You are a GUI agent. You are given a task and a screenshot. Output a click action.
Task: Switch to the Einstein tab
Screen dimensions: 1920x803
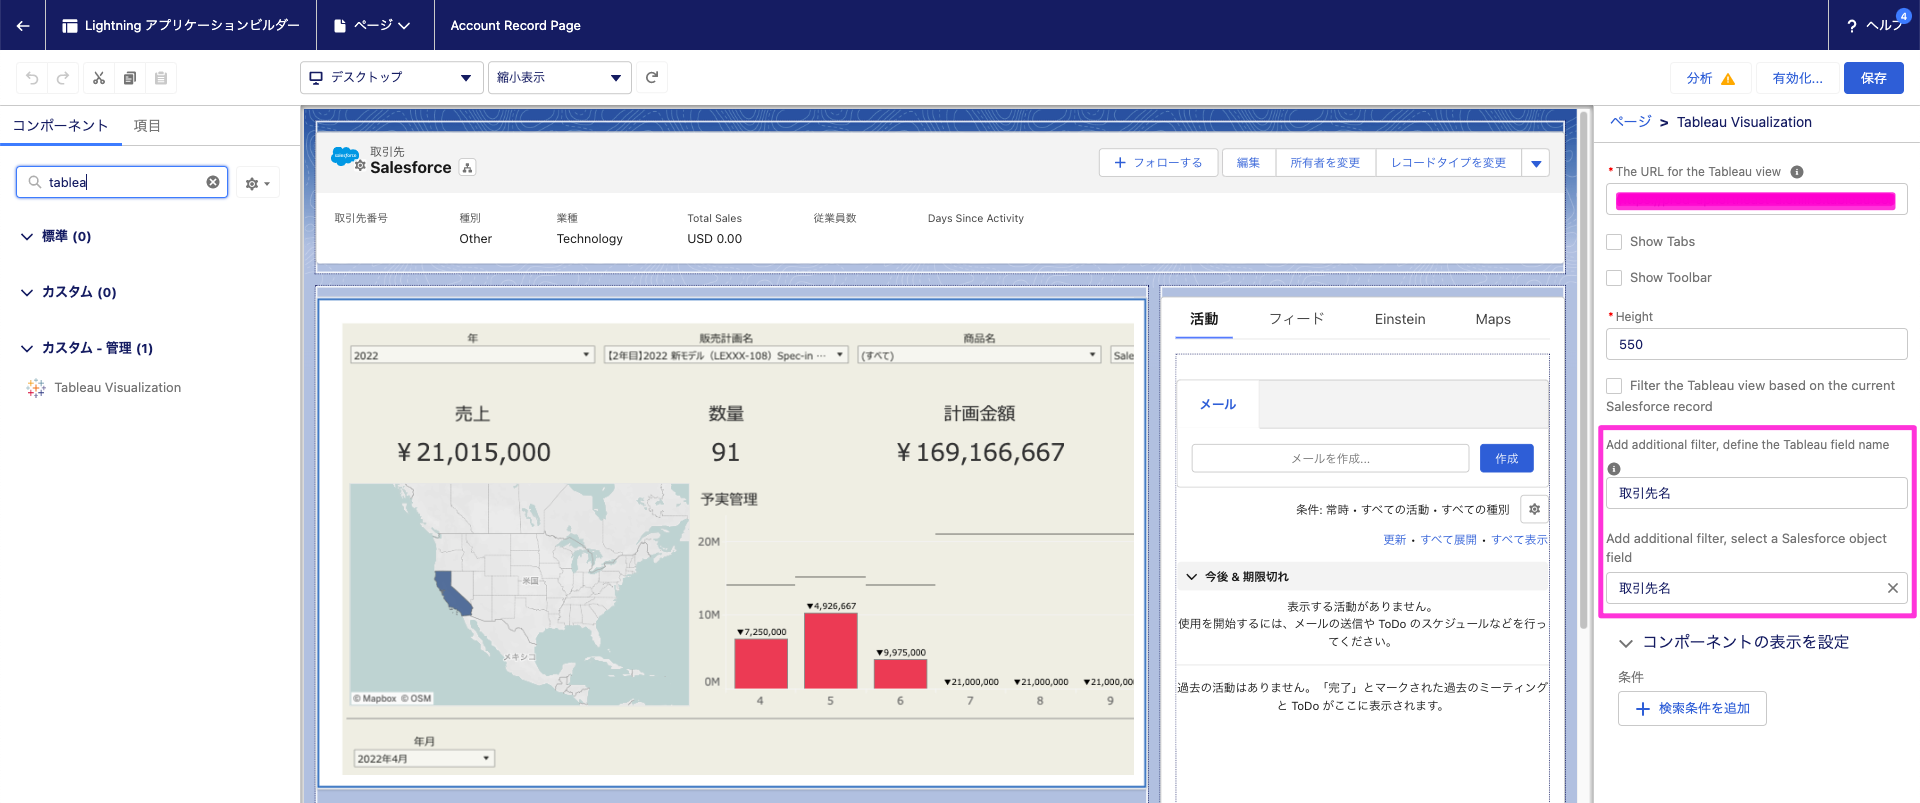[x=1400, y=319]
